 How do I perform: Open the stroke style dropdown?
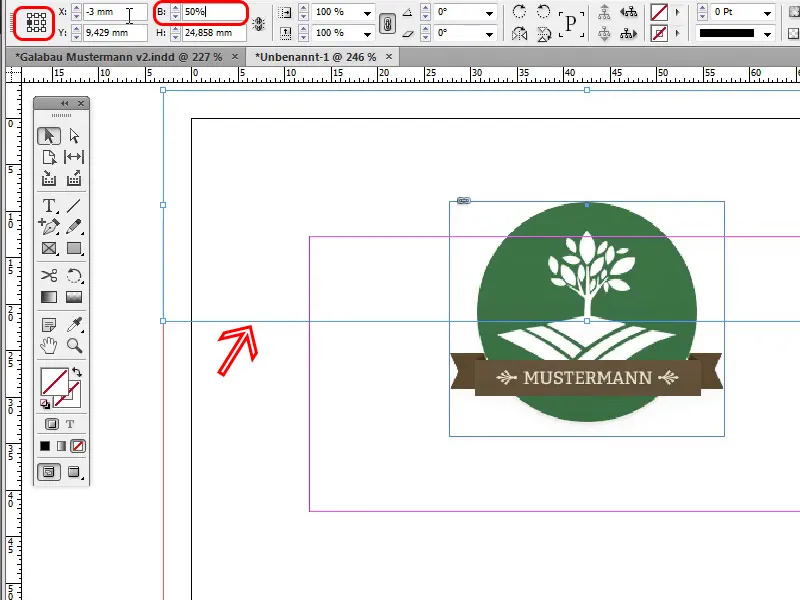(767, 34)
